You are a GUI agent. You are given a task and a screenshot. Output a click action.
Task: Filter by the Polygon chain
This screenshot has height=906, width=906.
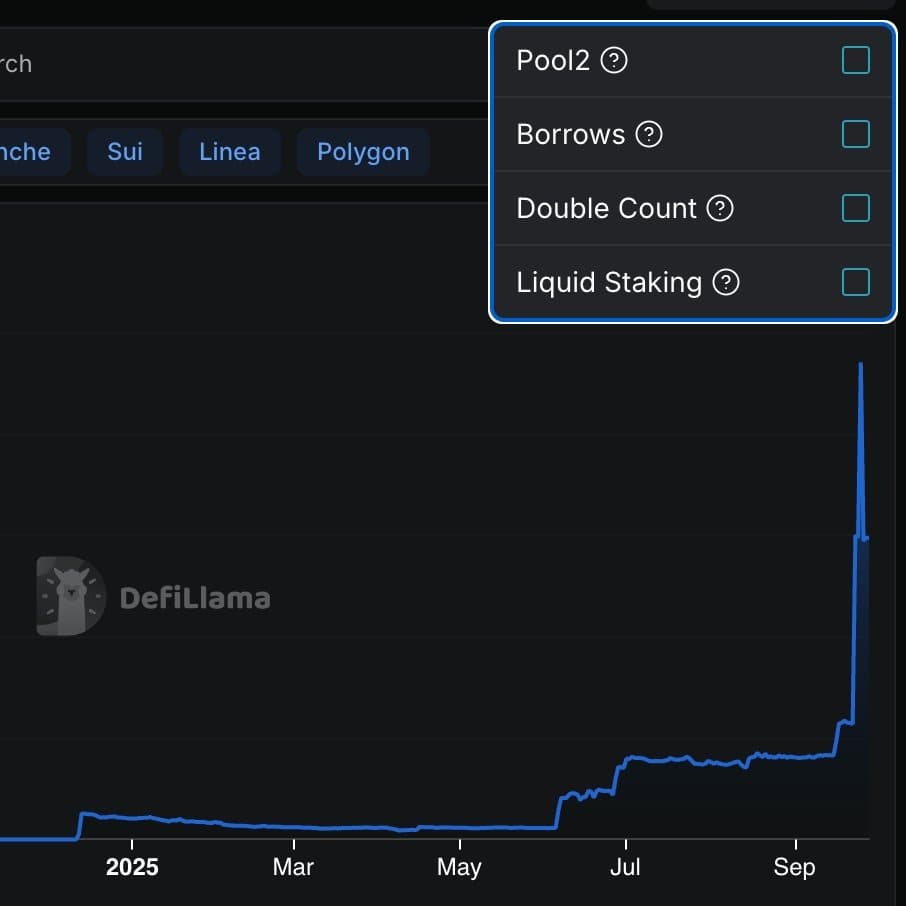[x=363, y=152]
